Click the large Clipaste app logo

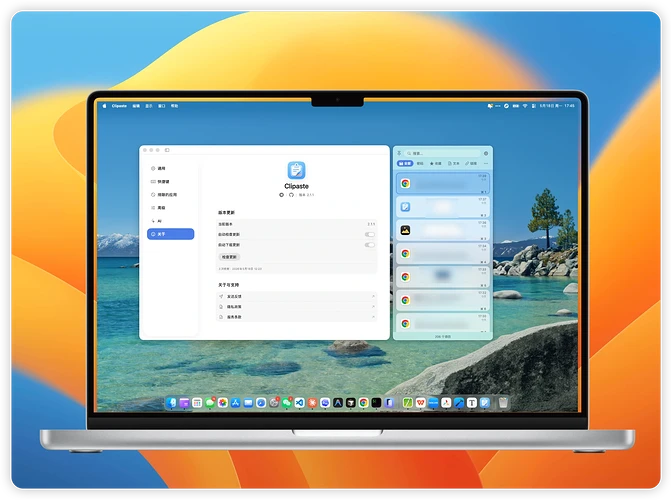click(296, 170)
